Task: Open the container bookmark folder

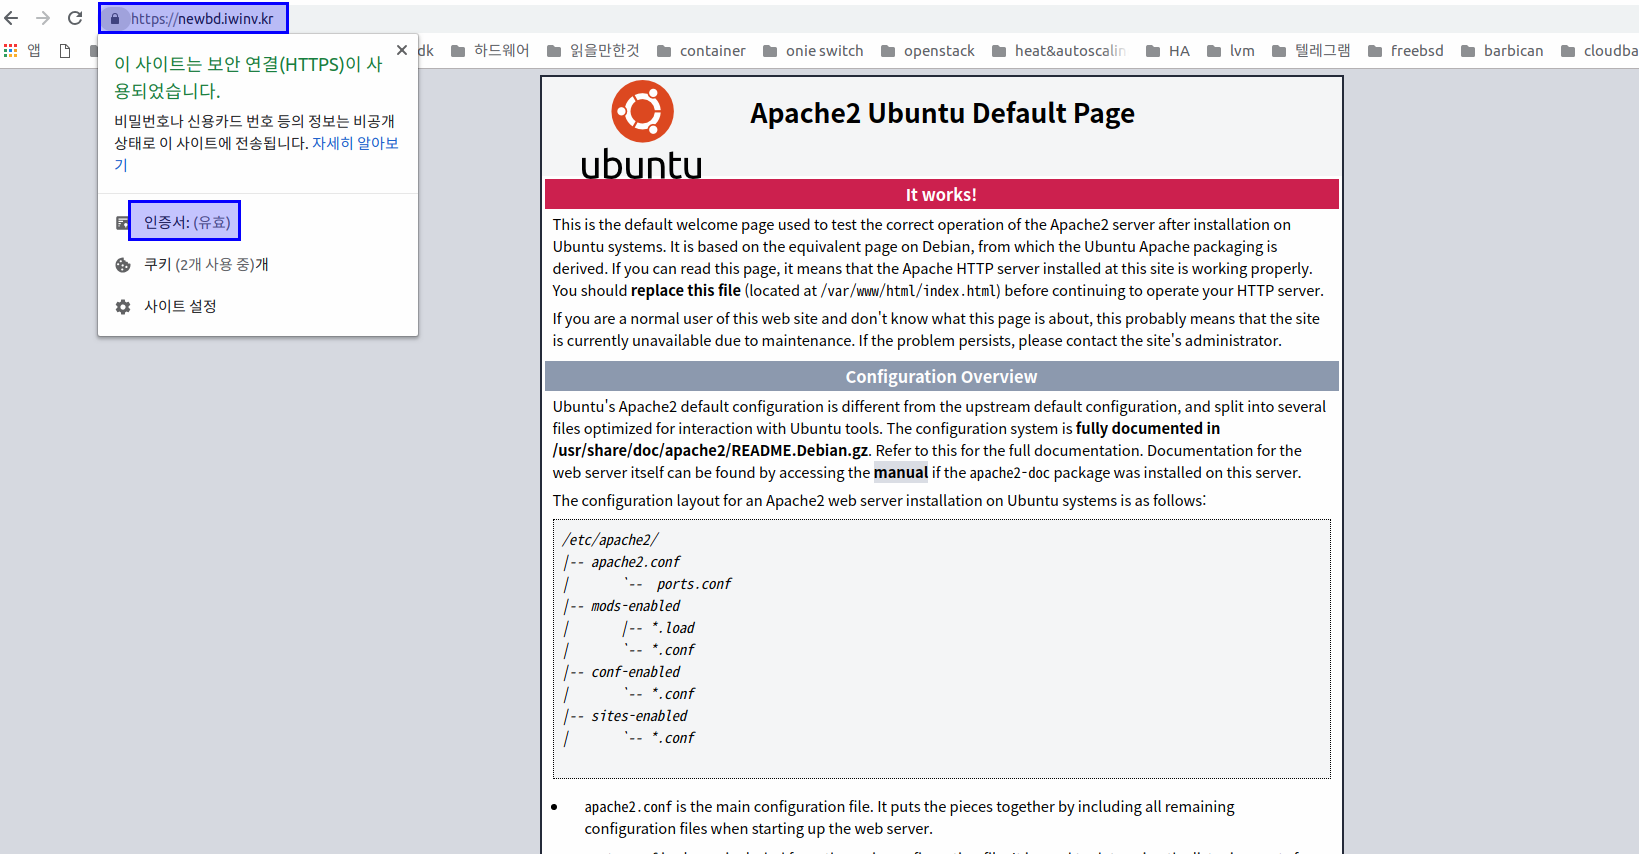Action: tap(701, 50)
